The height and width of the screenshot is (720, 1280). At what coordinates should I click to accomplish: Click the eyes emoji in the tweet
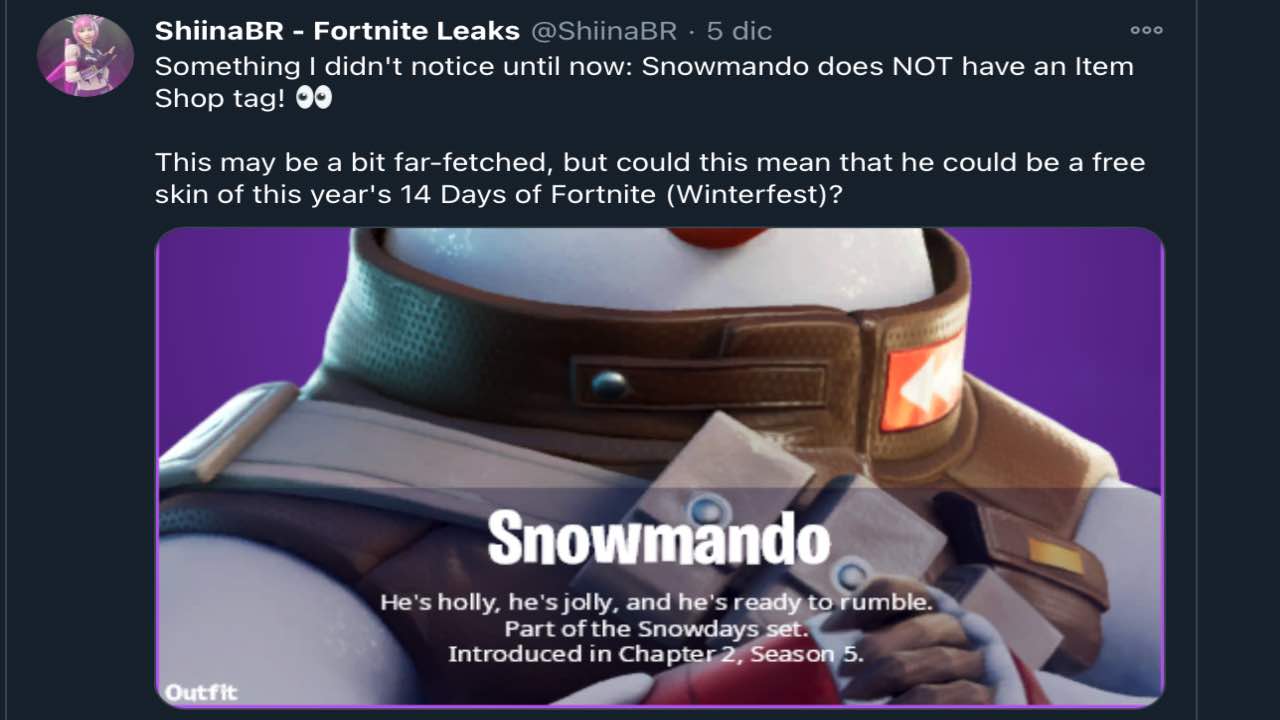tap(314, 98)
